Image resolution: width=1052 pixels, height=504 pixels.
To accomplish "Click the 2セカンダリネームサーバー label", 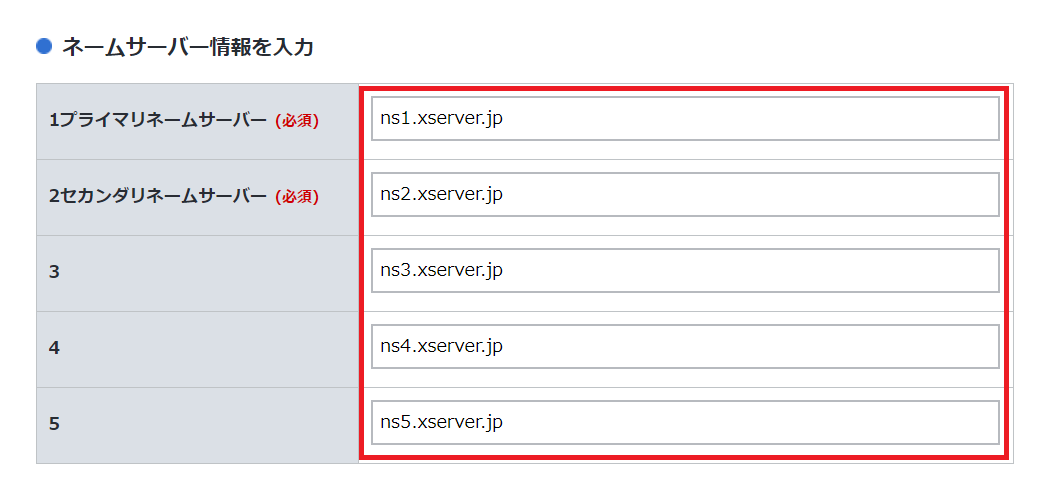I will (158, 197).
